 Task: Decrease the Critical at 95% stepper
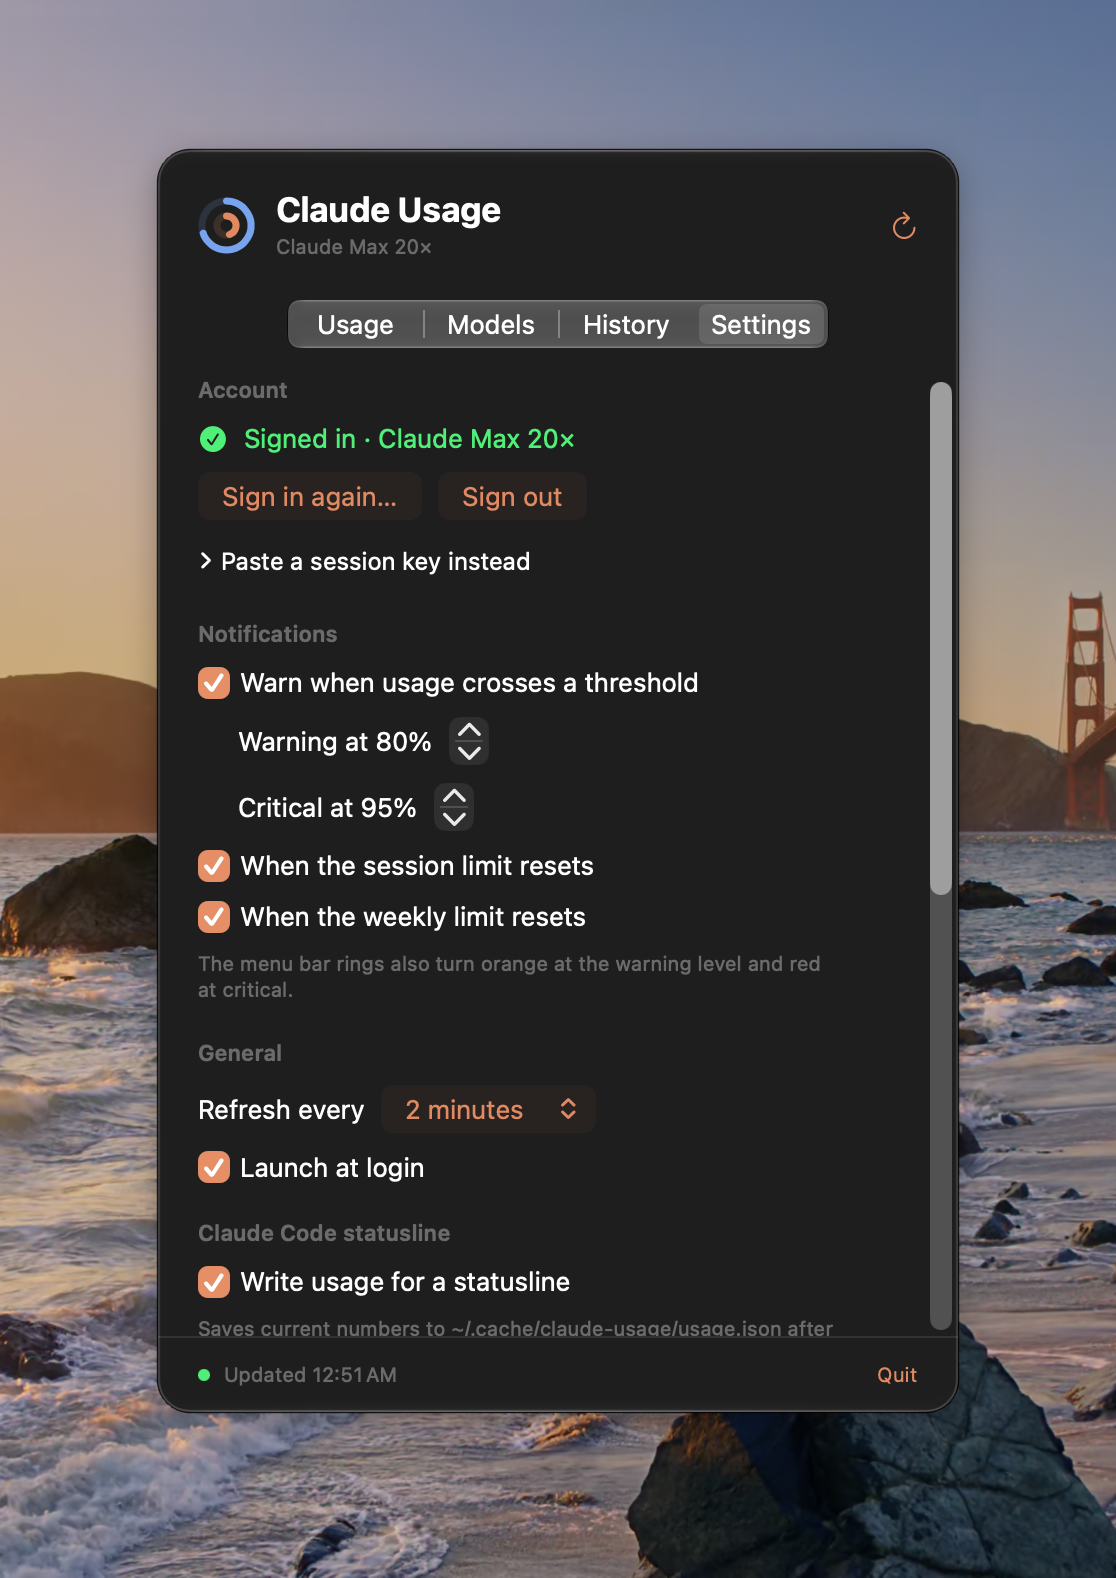point(454,819)
